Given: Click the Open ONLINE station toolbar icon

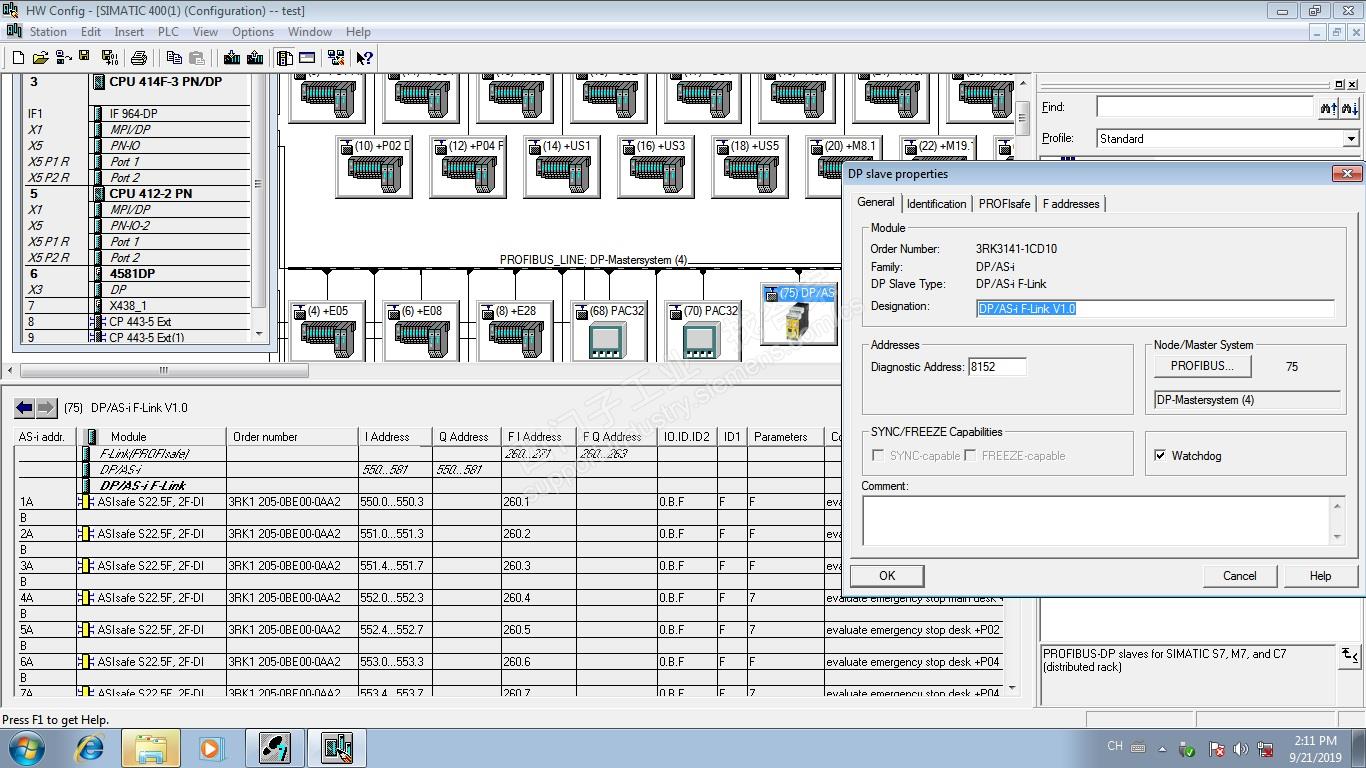Looking at the screenshot, I should [x=63, y=58].
